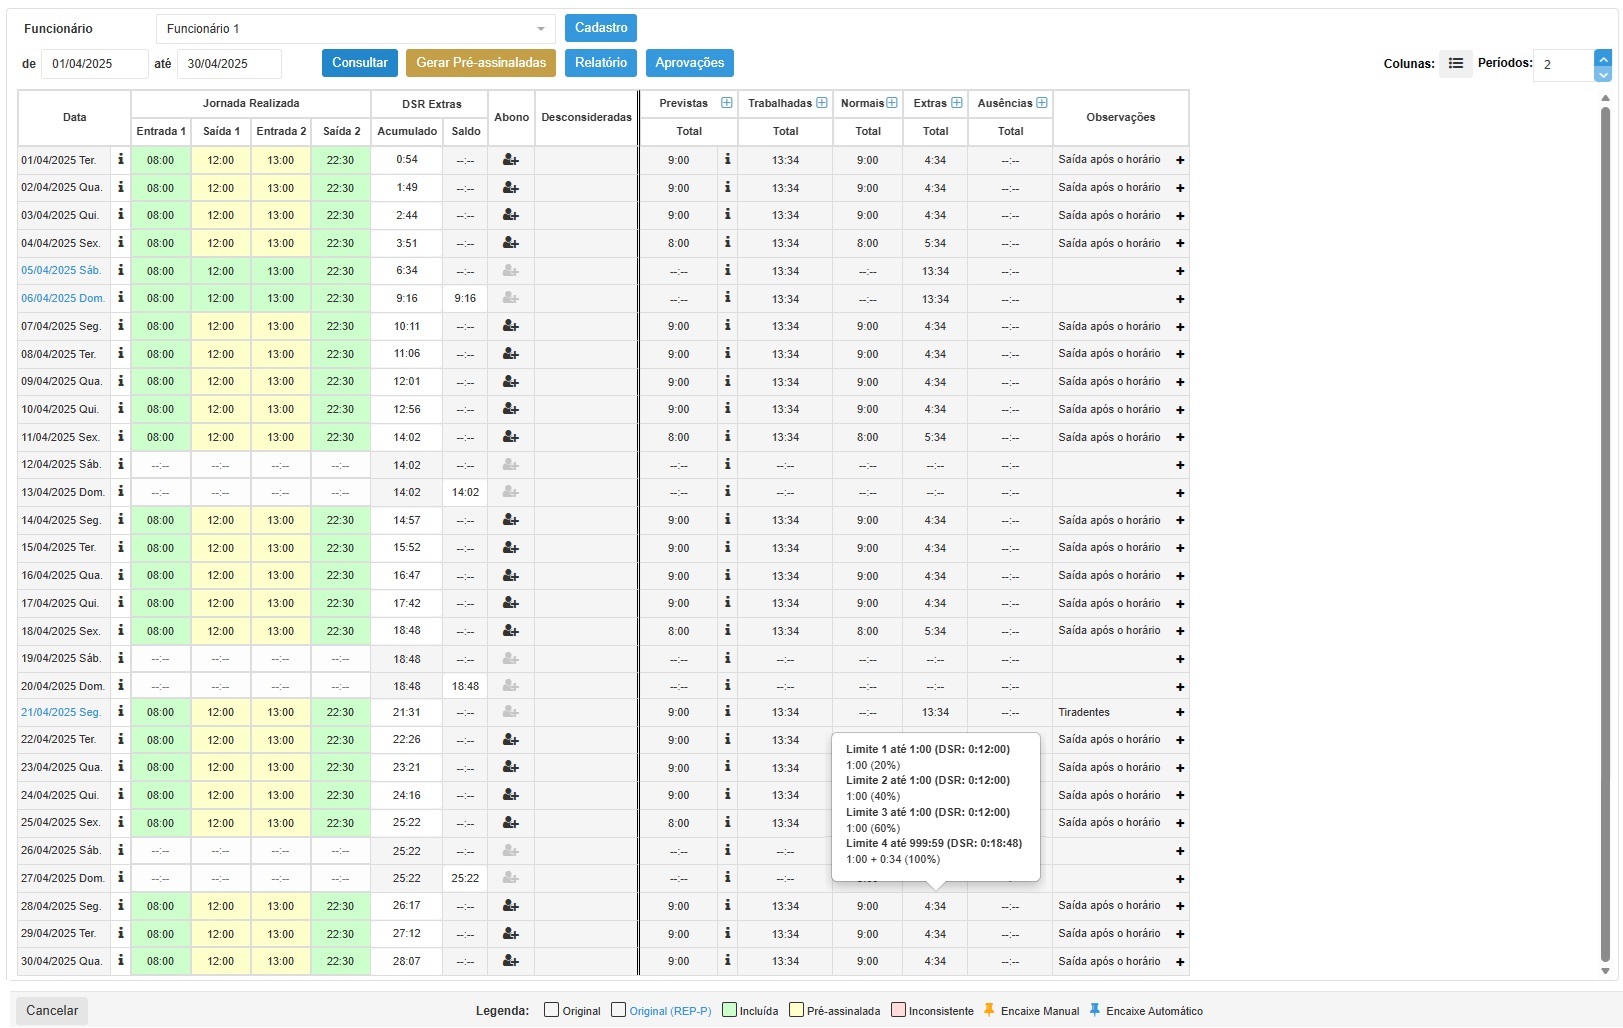Expand the Normais column group
The height and width of the screenshot is (1028, 1623).
click(892, 103)
